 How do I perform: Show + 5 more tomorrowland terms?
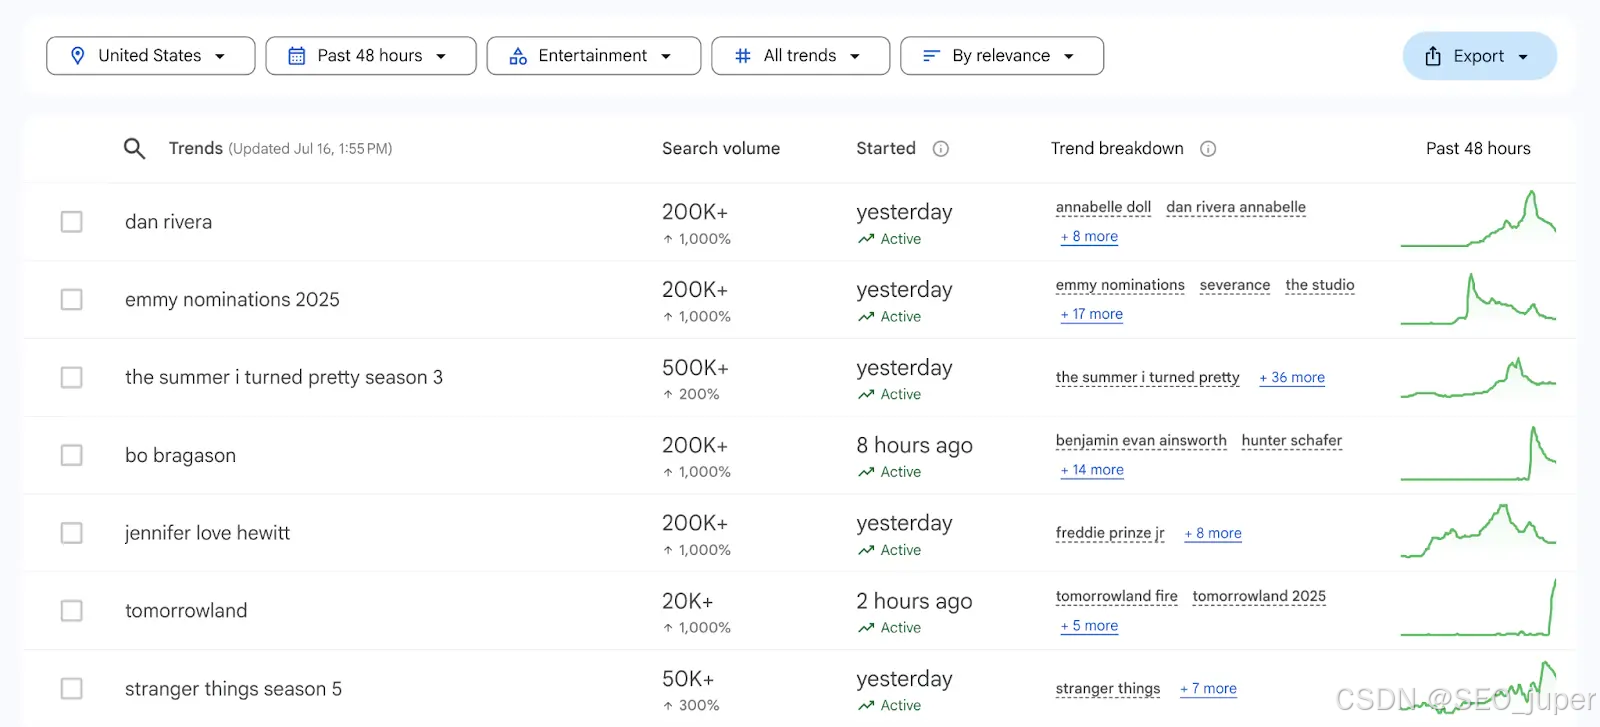1089,626
